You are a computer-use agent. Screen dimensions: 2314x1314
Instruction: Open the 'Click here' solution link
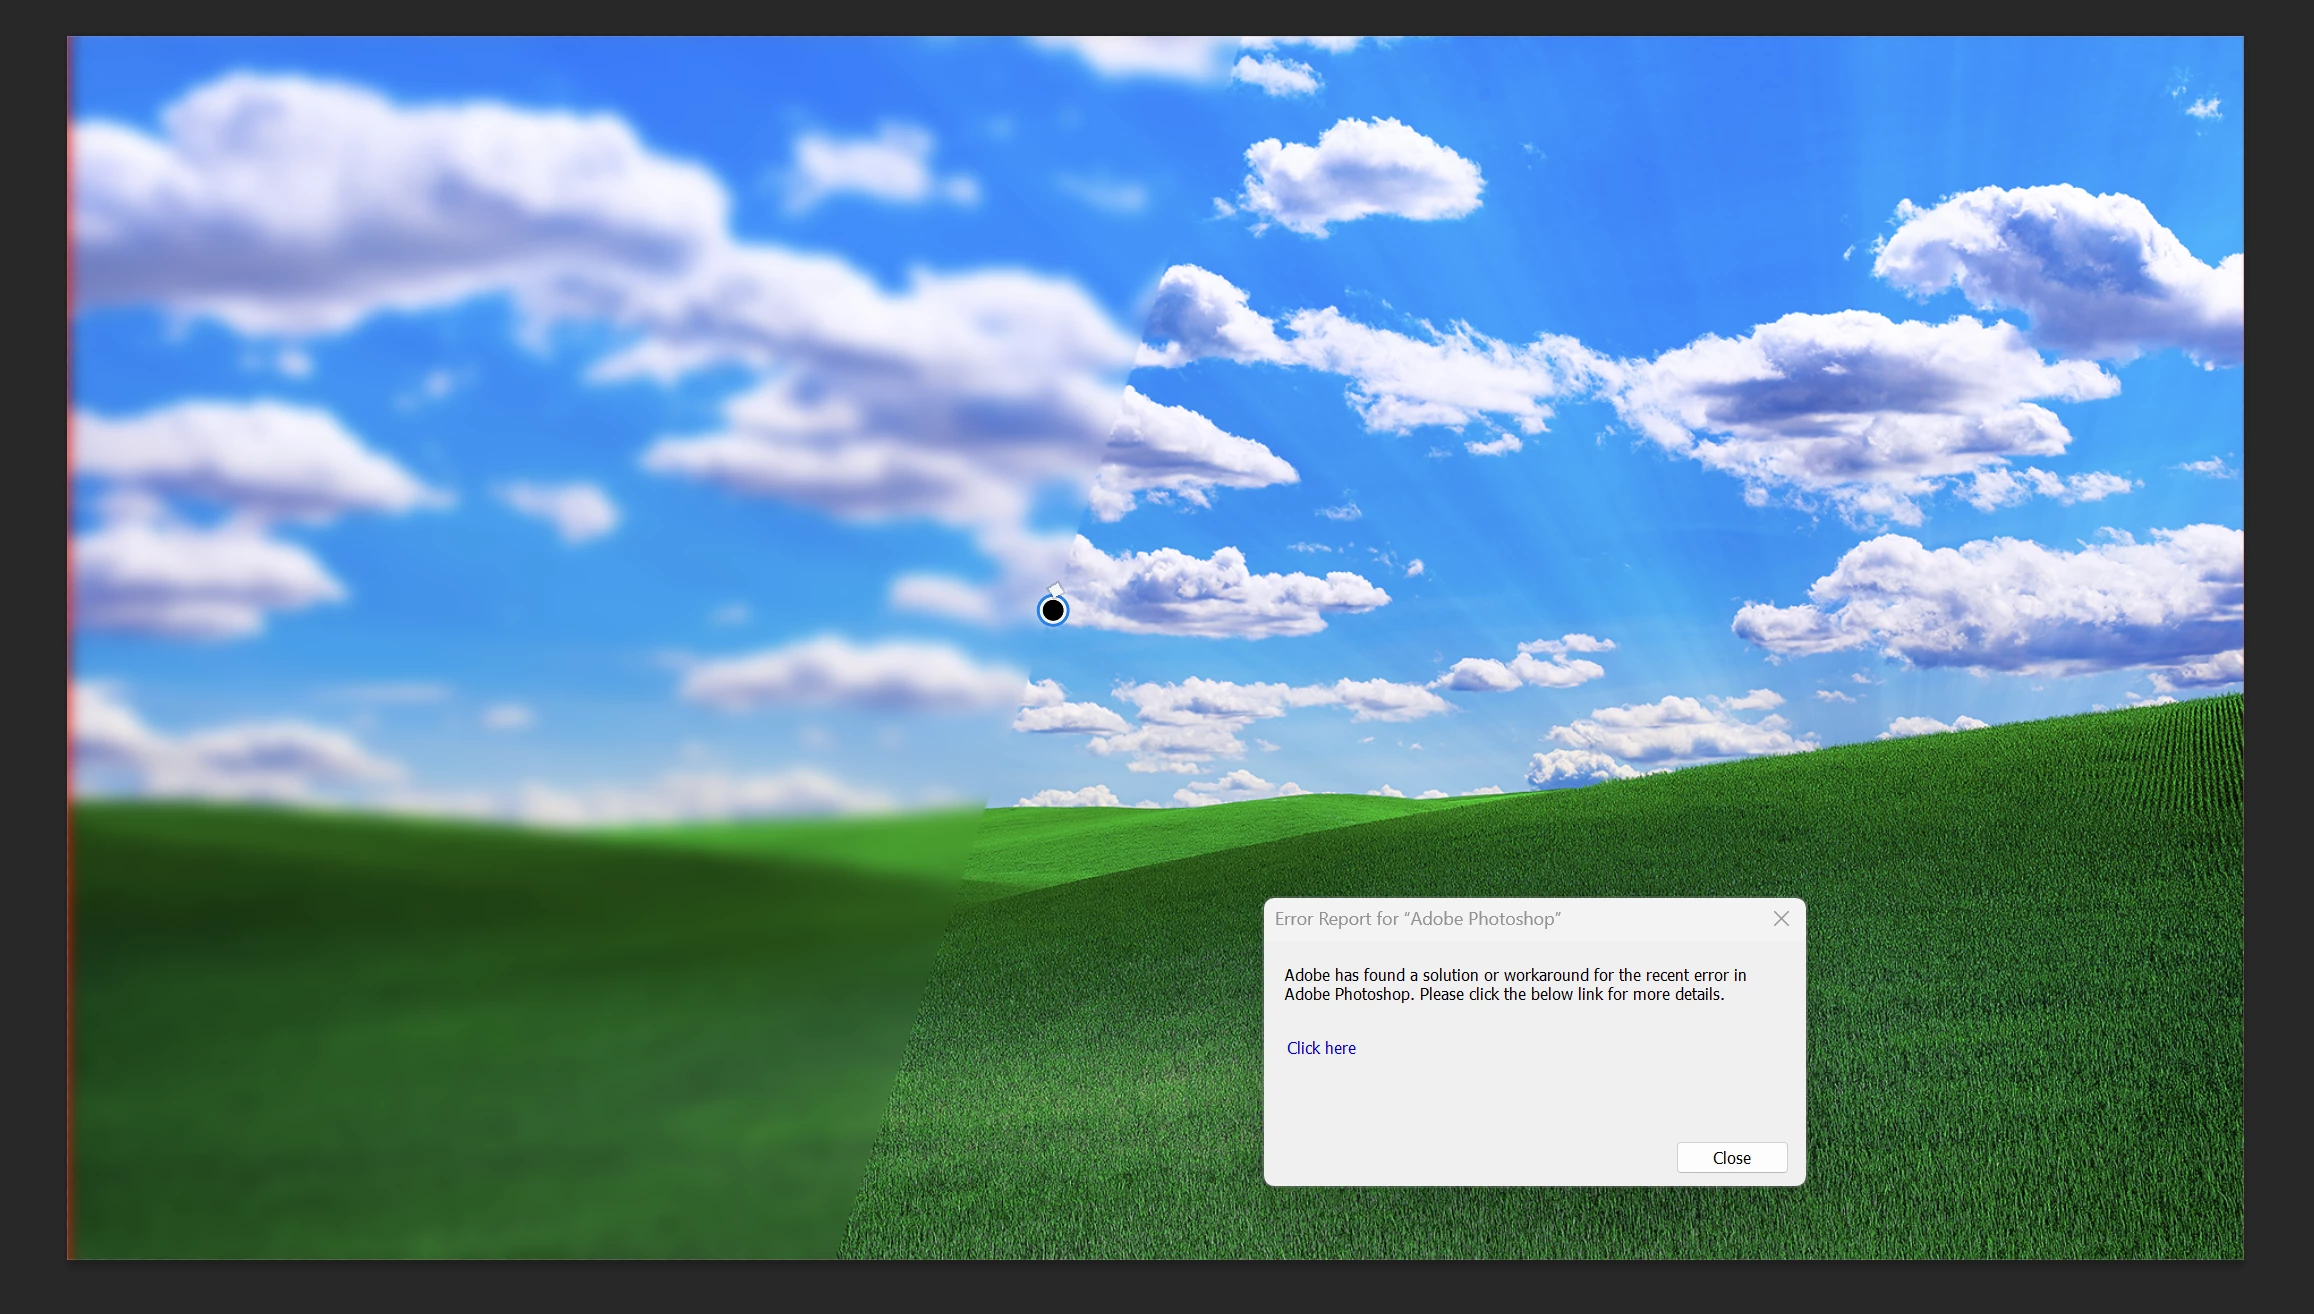coord(1320,1048)
